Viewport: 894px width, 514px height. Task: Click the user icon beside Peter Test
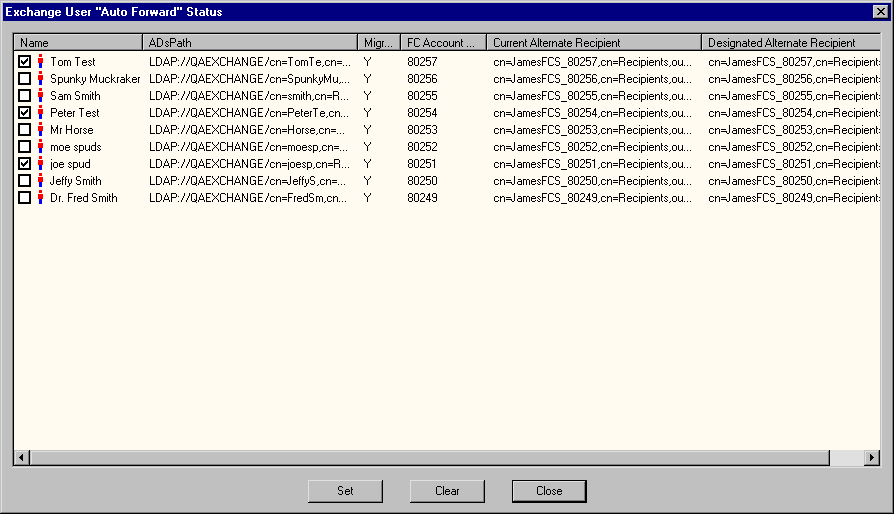pyautogui.click(x=40, y=113)
